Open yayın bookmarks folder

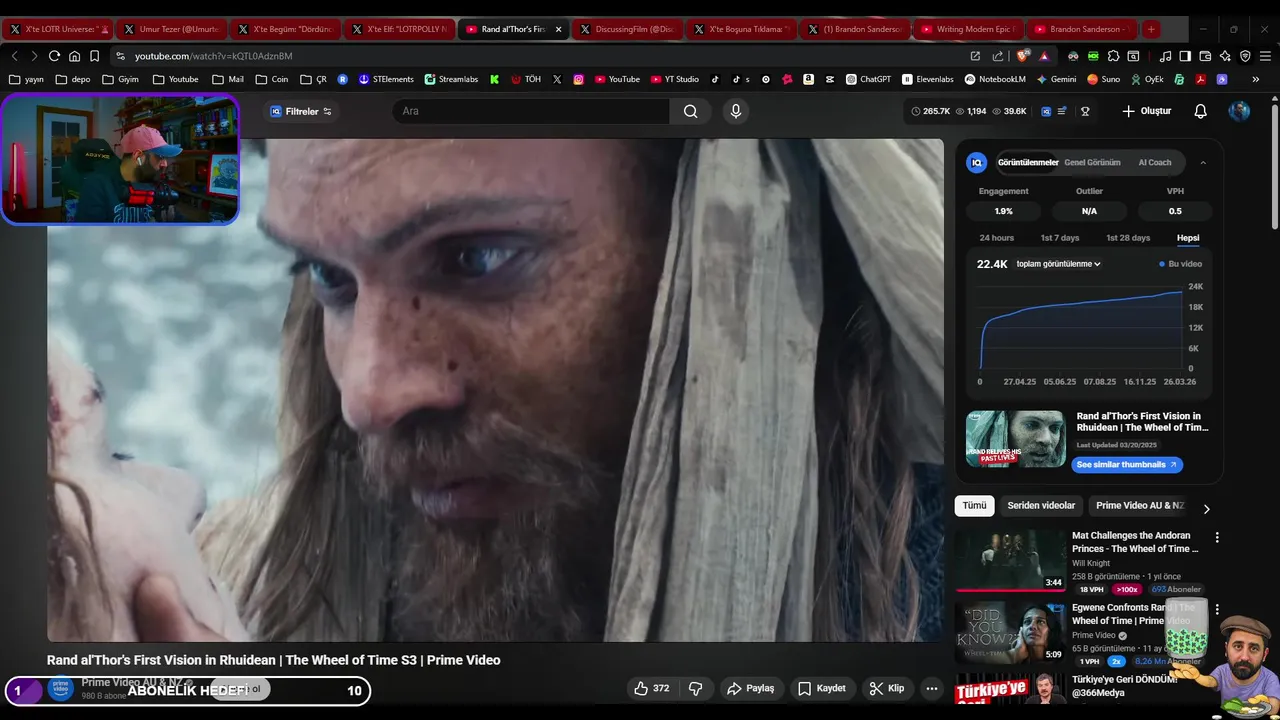coord(26,79)
